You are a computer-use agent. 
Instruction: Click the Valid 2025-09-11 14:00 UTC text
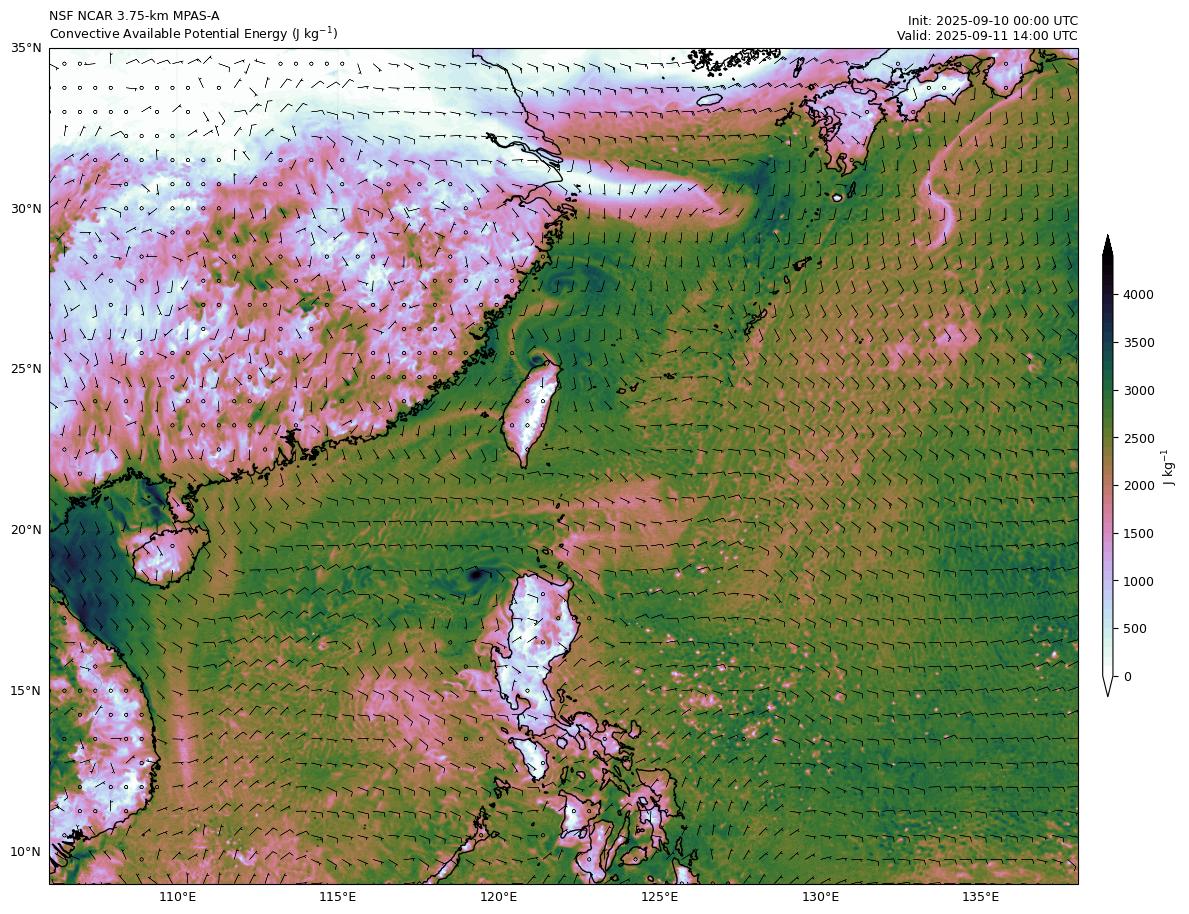[987, 36]
